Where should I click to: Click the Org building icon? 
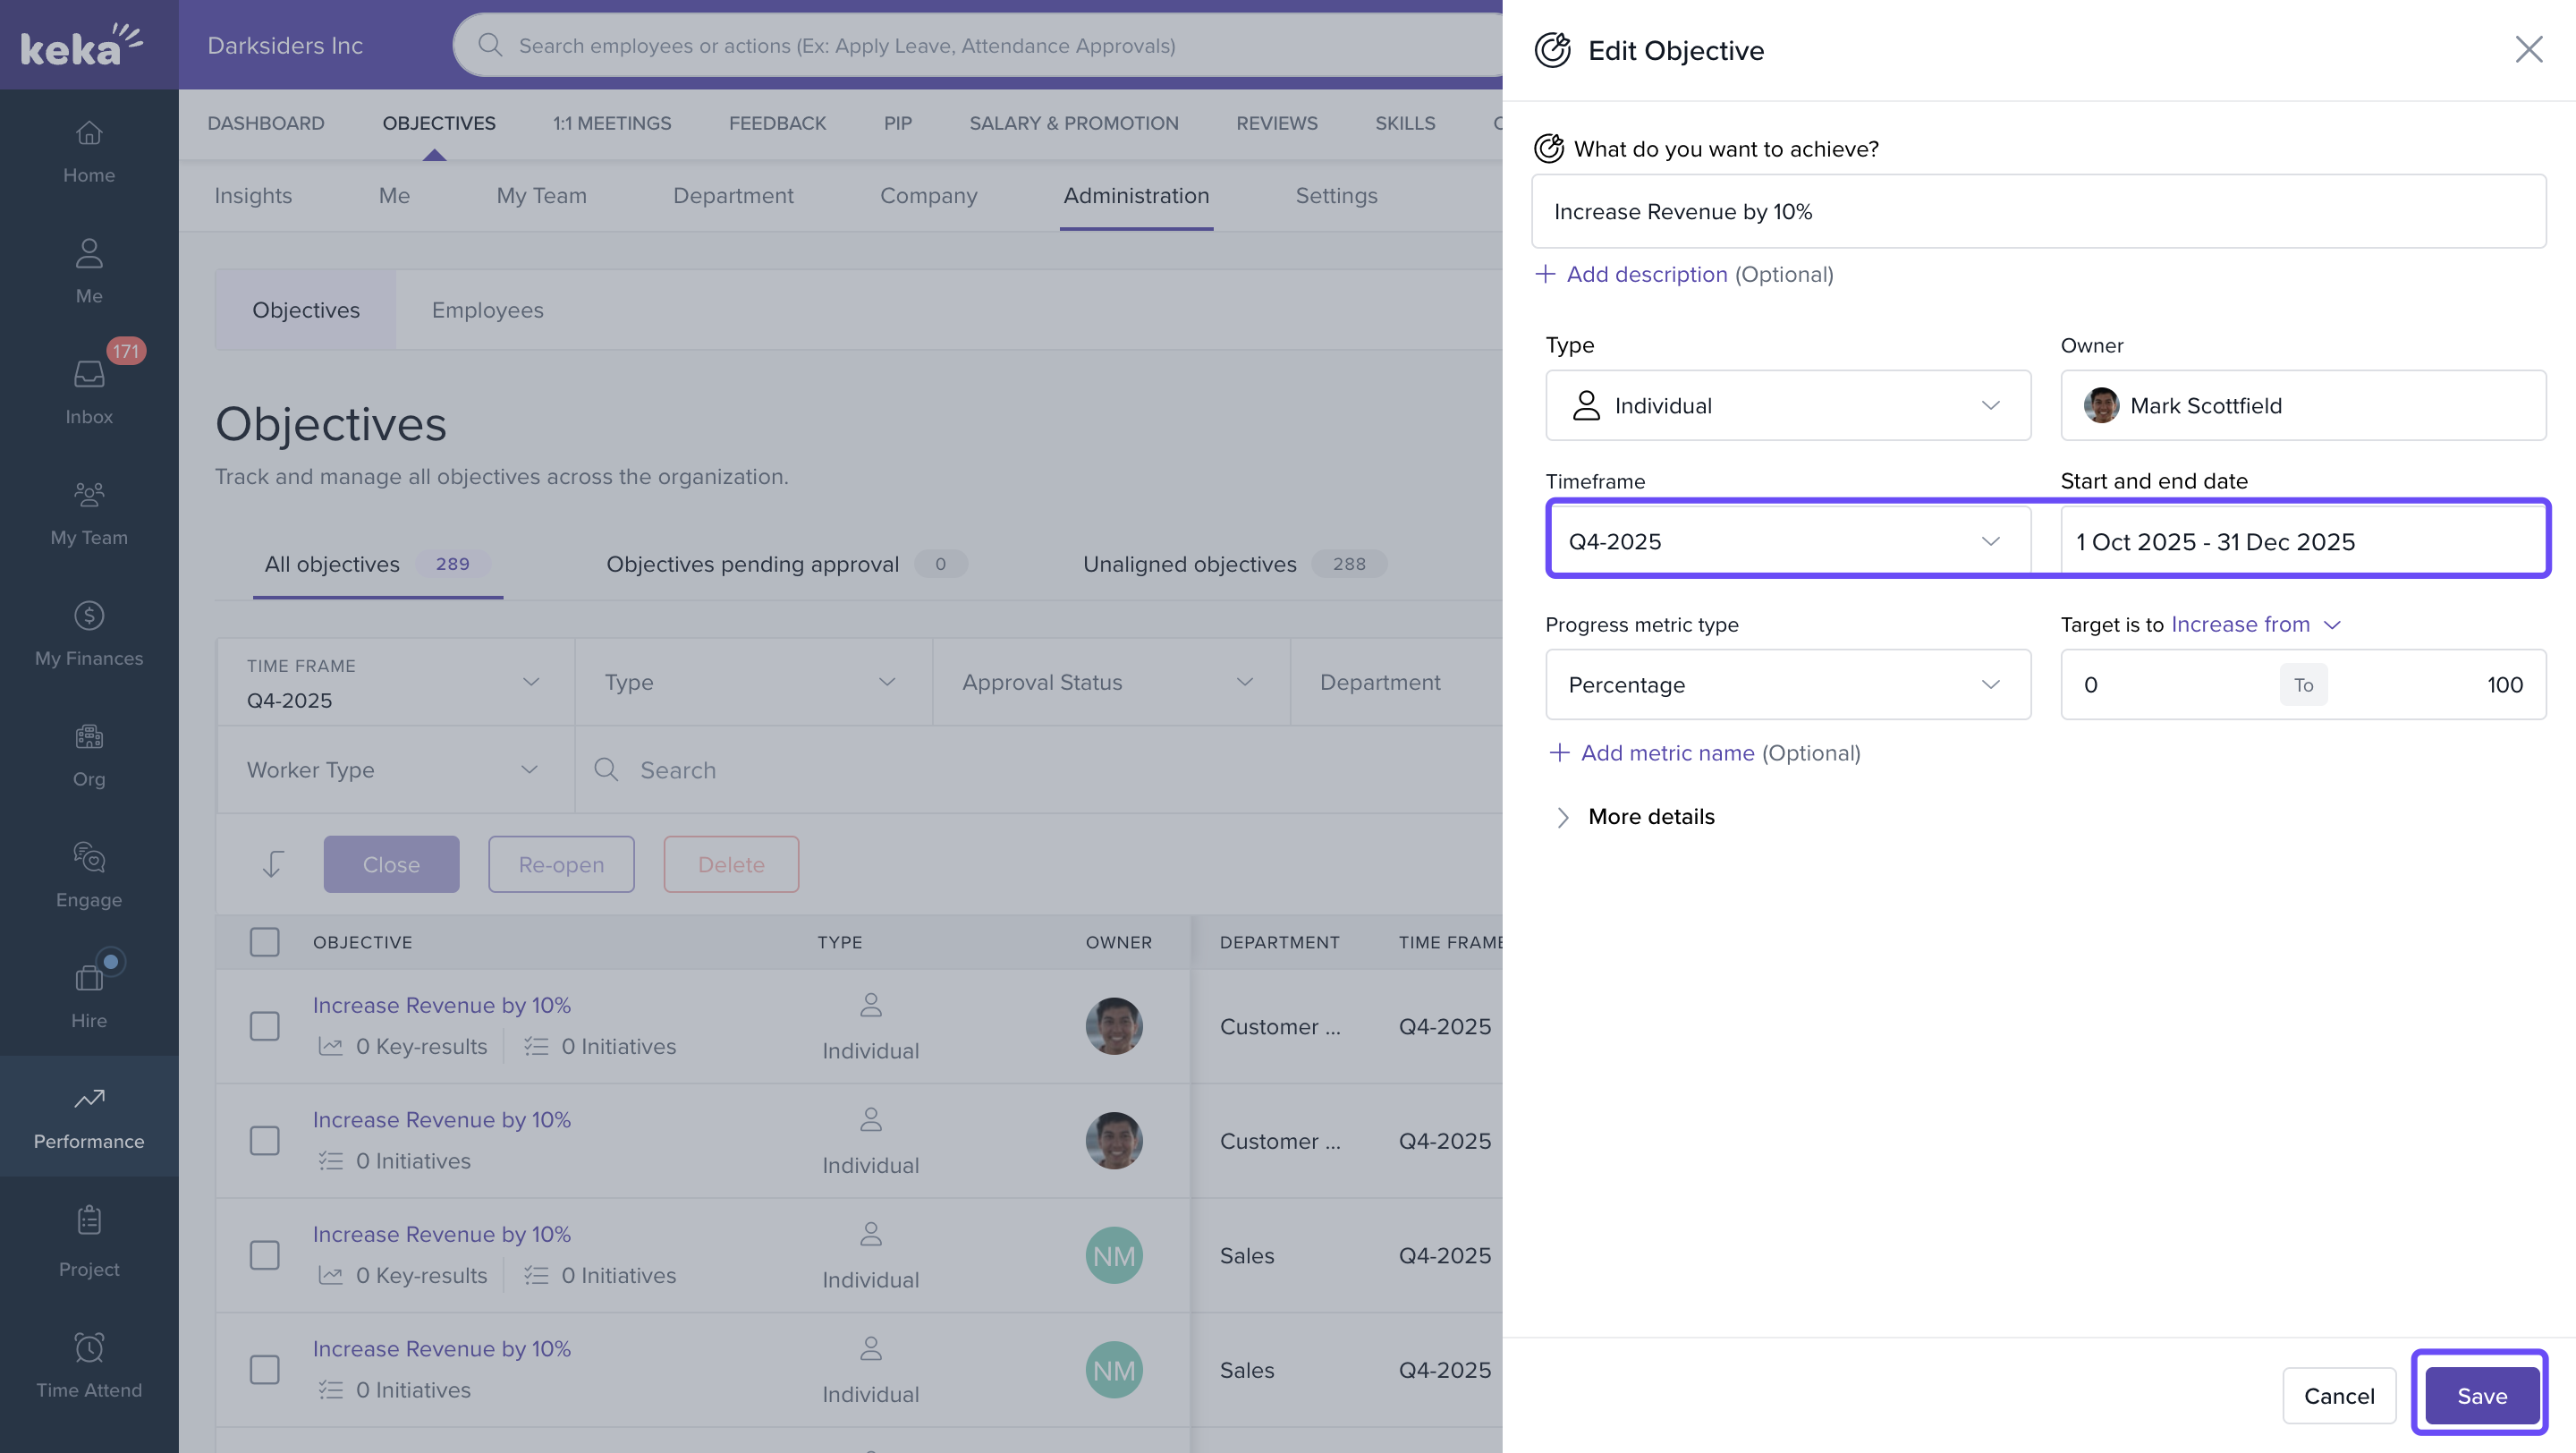(x=89, y=737)
